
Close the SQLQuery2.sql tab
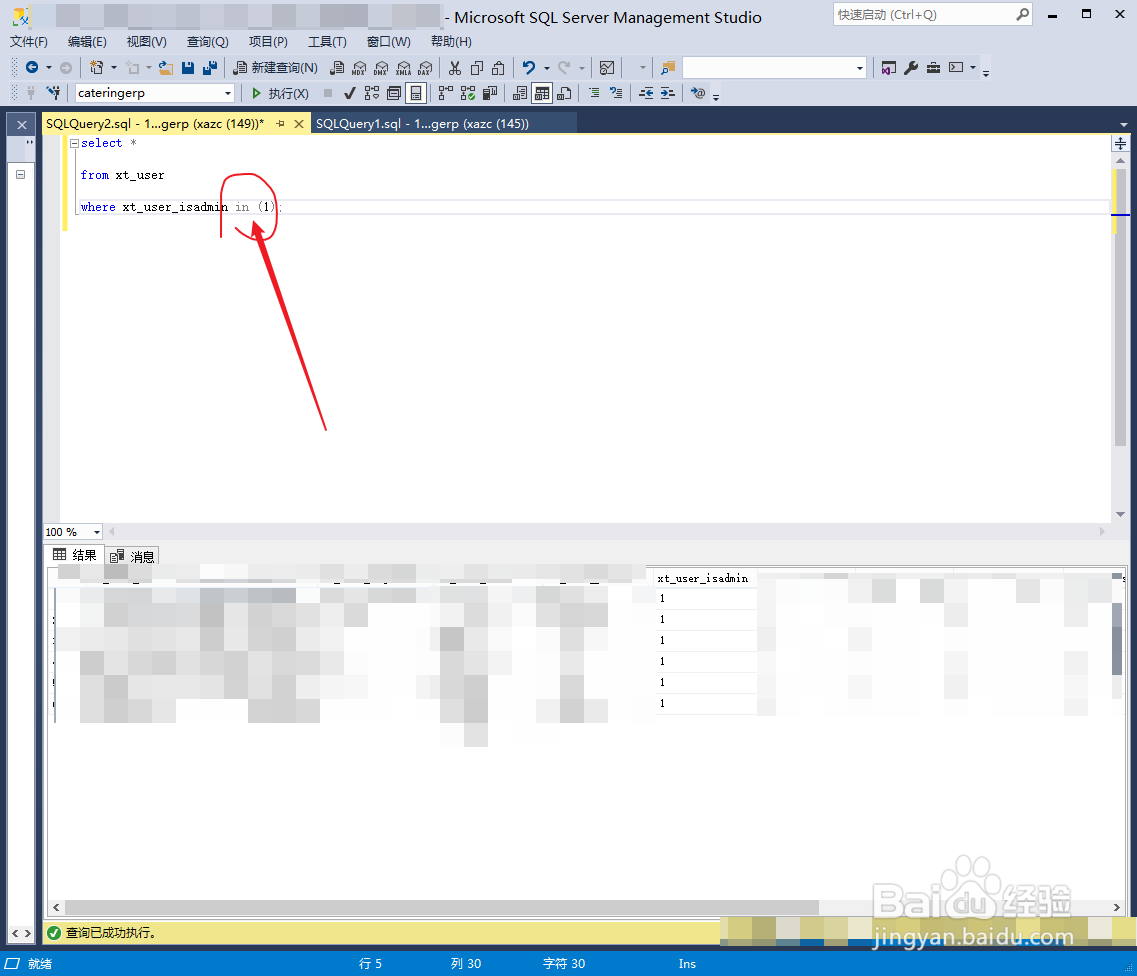299,124
